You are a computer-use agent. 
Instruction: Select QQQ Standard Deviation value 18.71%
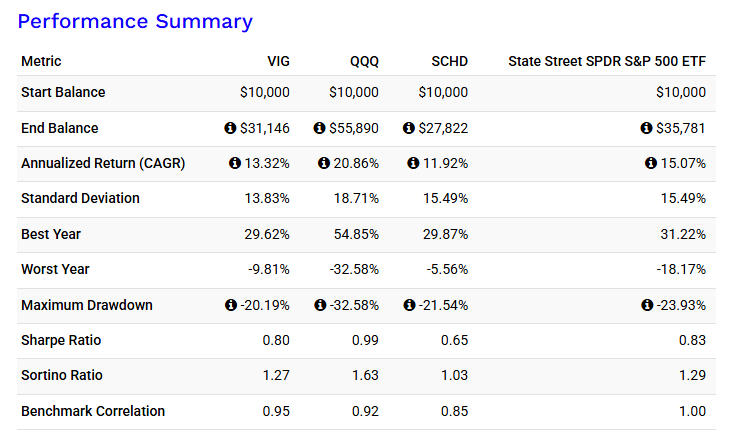[x=356, y=198]
